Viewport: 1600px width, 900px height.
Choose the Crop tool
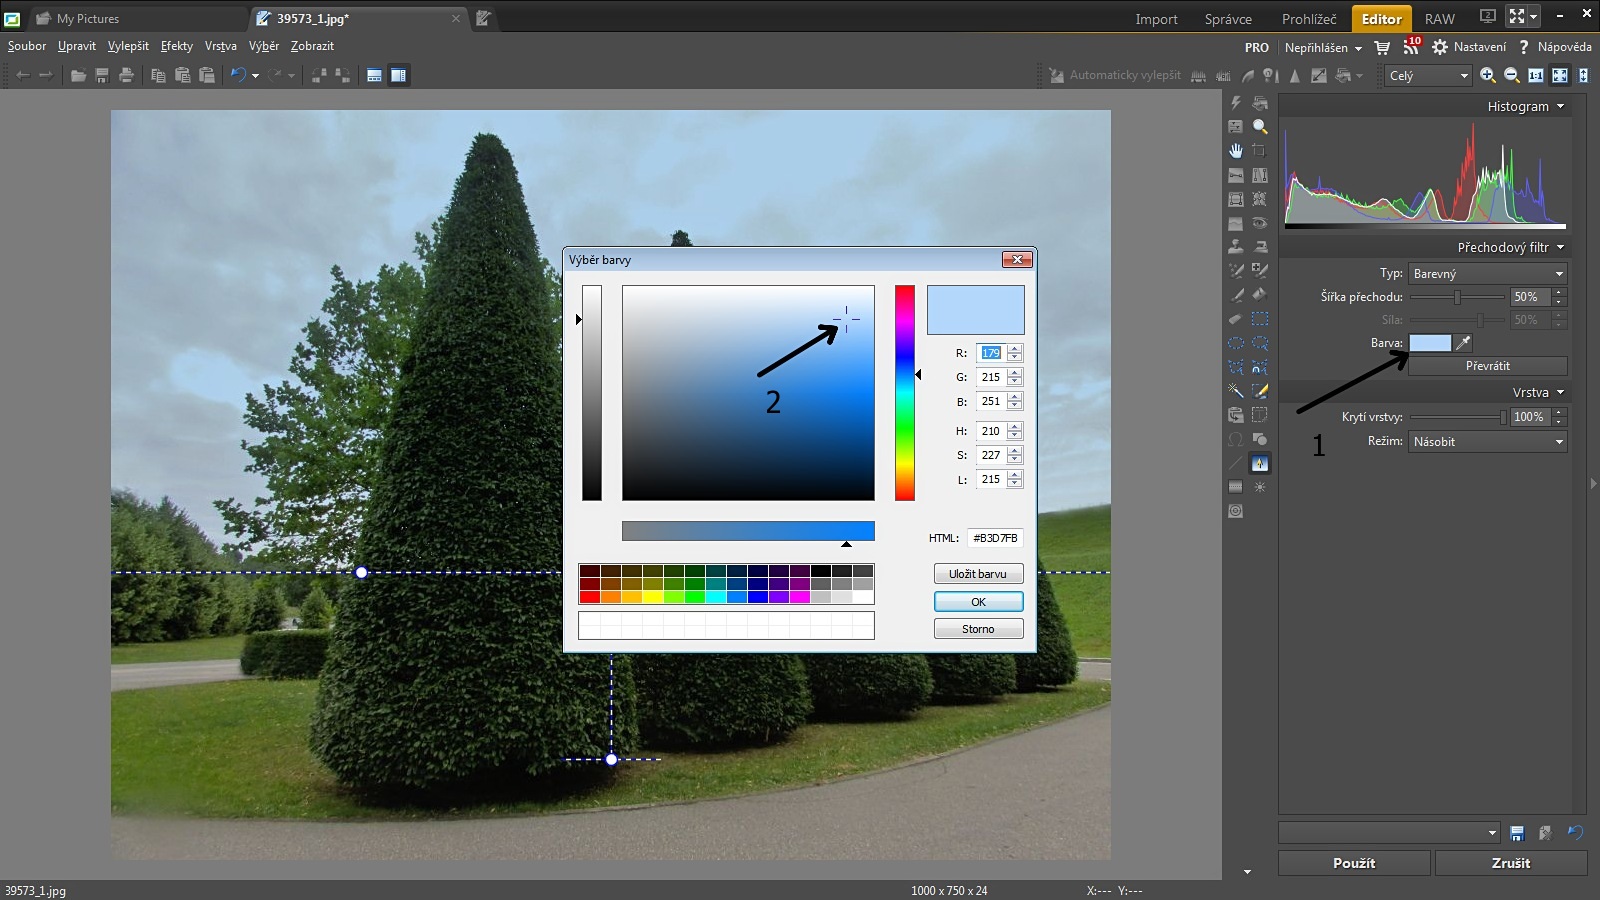point(1260,151)
